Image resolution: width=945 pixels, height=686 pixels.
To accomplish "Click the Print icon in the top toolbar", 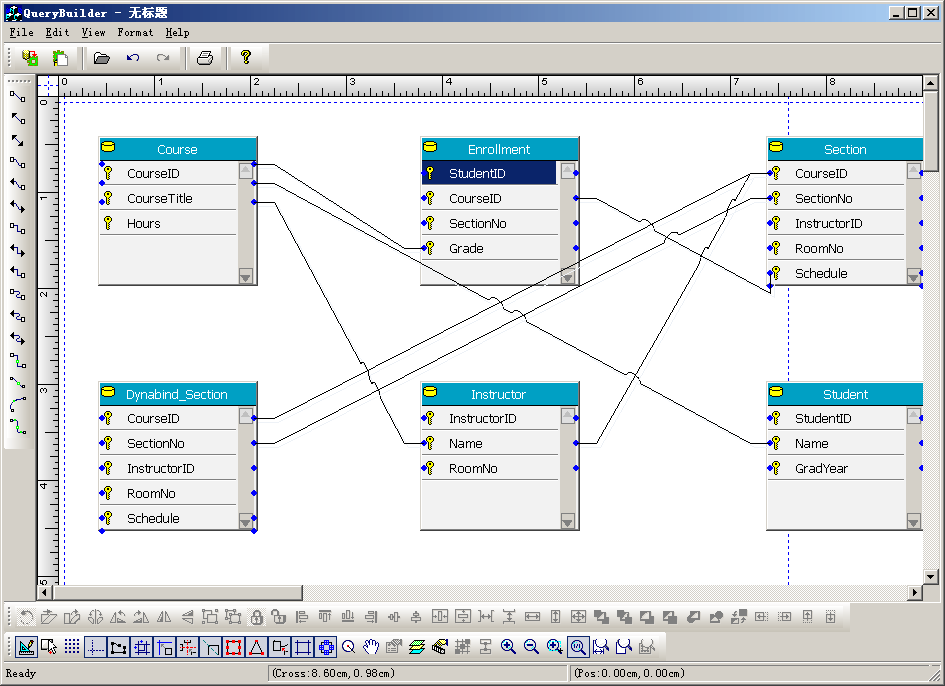I will point(205,58).
